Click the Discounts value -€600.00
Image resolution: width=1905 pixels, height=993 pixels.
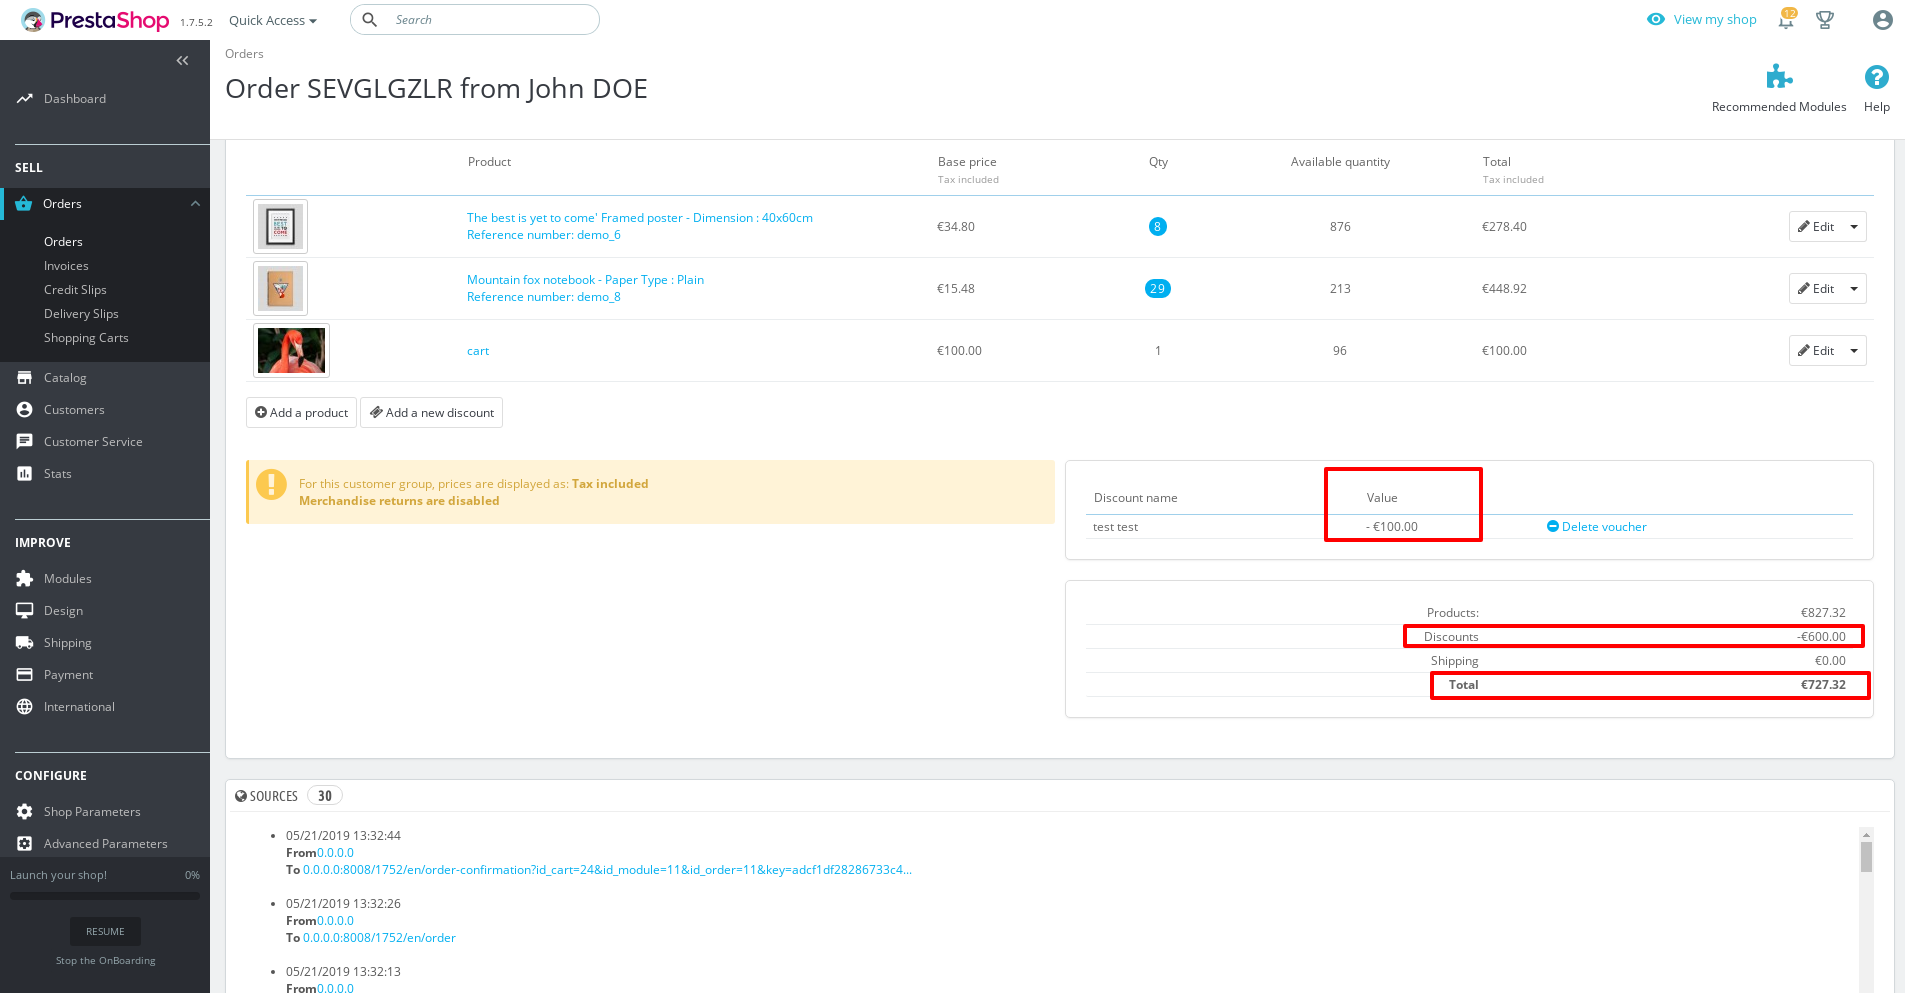click(x=1821, y=637)
